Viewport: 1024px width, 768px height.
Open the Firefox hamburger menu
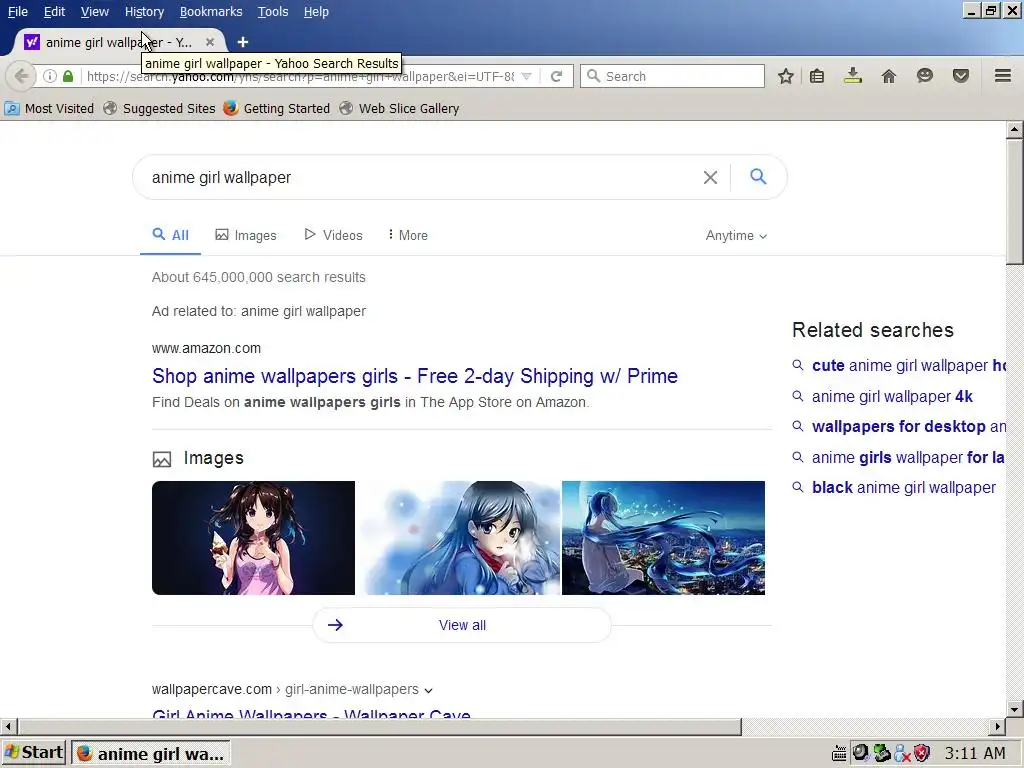(1003, 76)
